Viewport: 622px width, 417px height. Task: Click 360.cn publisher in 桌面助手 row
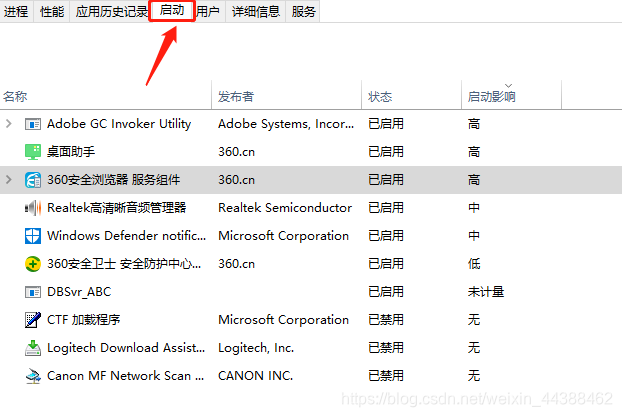coord(236,152)
